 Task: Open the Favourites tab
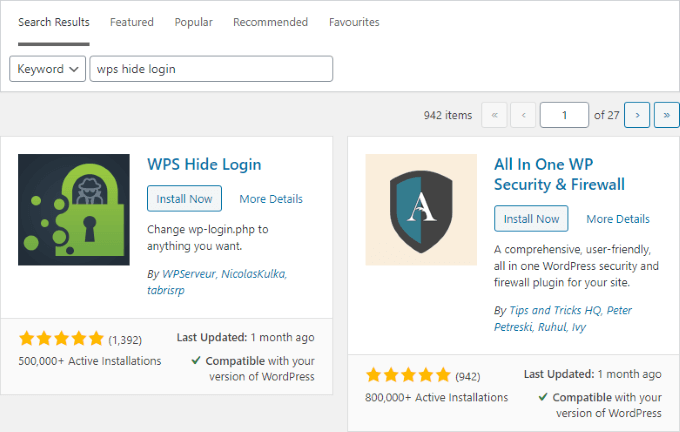[354, 22]
